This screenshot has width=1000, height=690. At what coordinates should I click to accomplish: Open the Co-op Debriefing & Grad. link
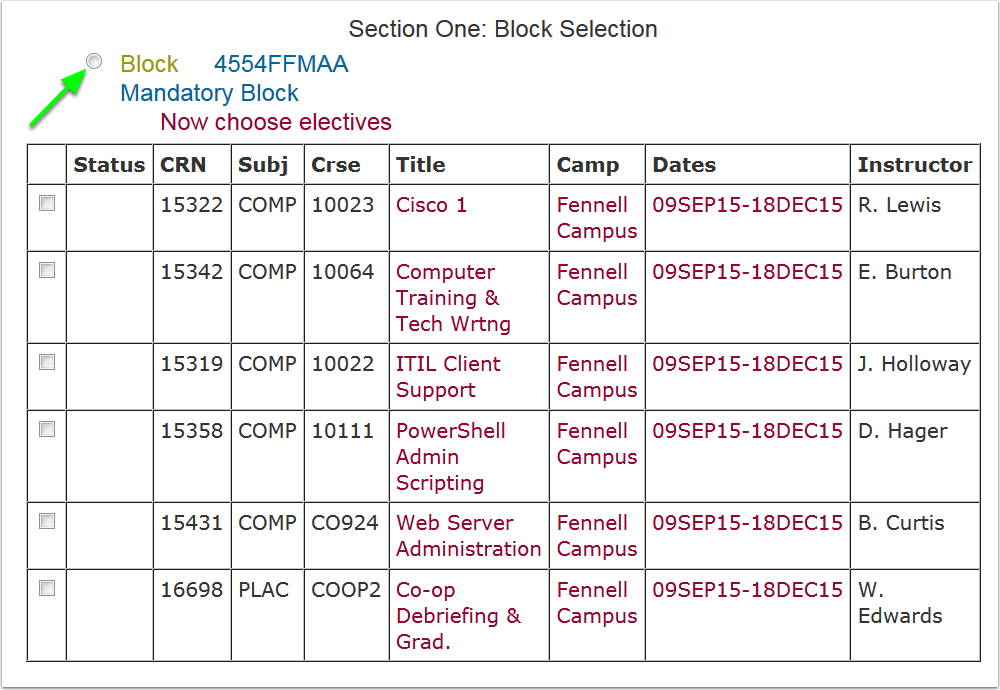458,616
